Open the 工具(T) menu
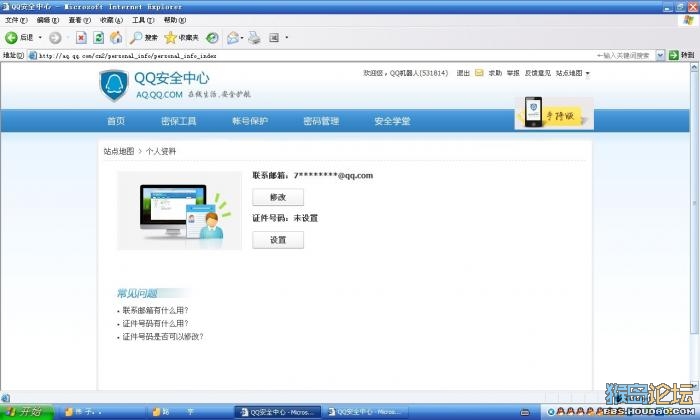 [x=143, y=20]
